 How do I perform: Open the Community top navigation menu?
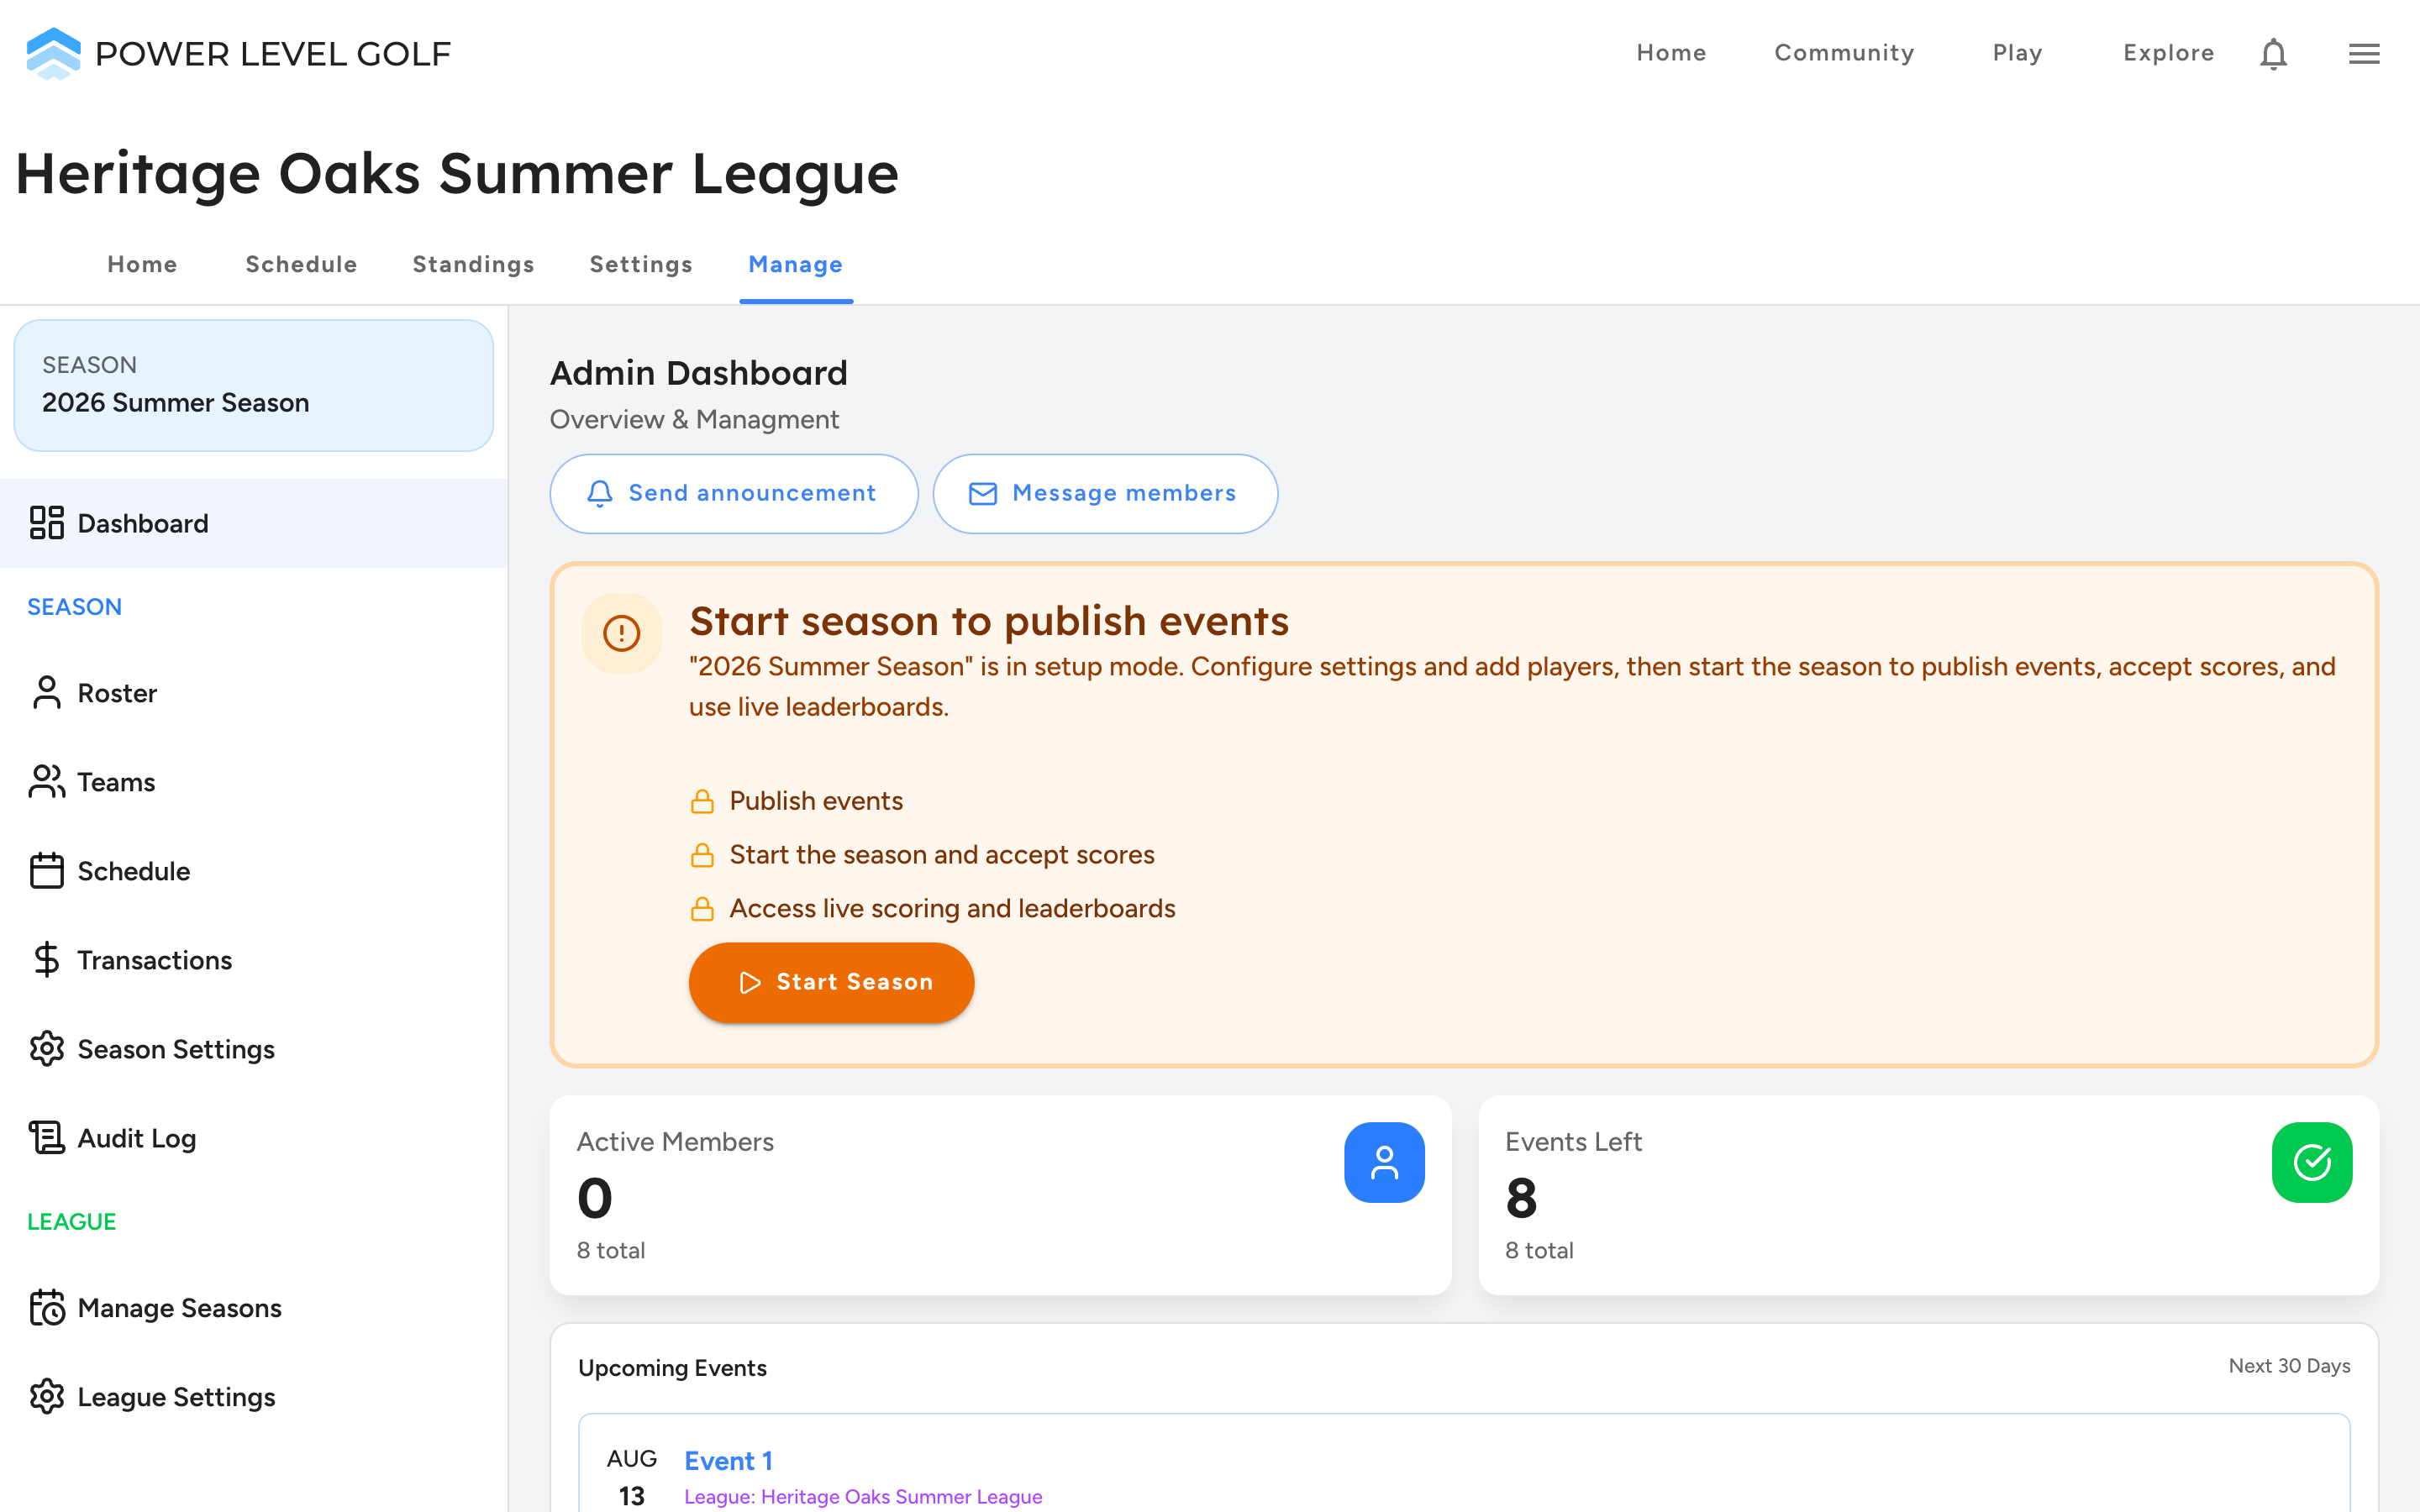(1844, 53)
